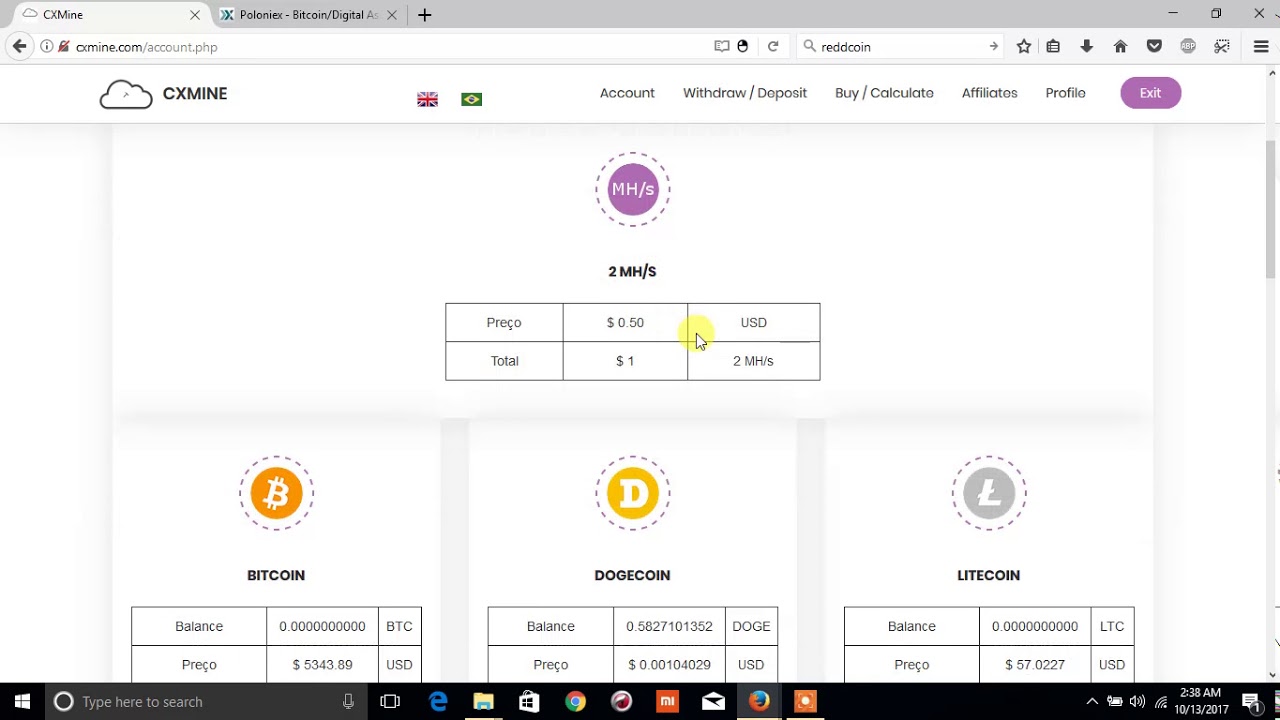Open Firefox hamburger menu
Viewport: 1280px width, 720px height.
(1261, 46)
